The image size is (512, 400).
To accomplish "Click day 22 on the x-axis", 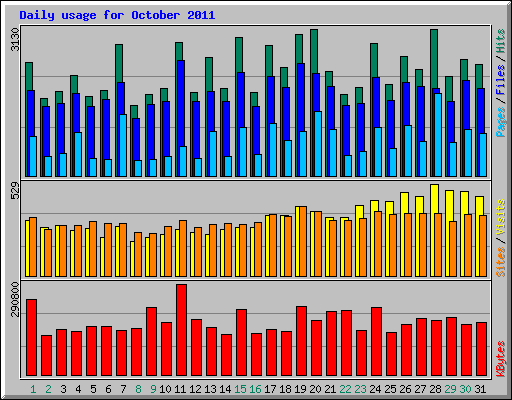I will click(x=345, y=389).
